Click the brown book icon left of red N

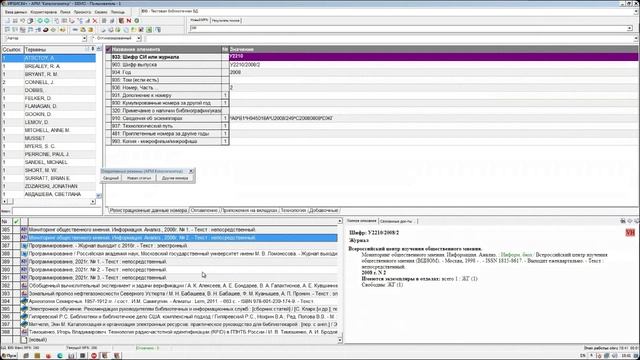click(121, 20)
